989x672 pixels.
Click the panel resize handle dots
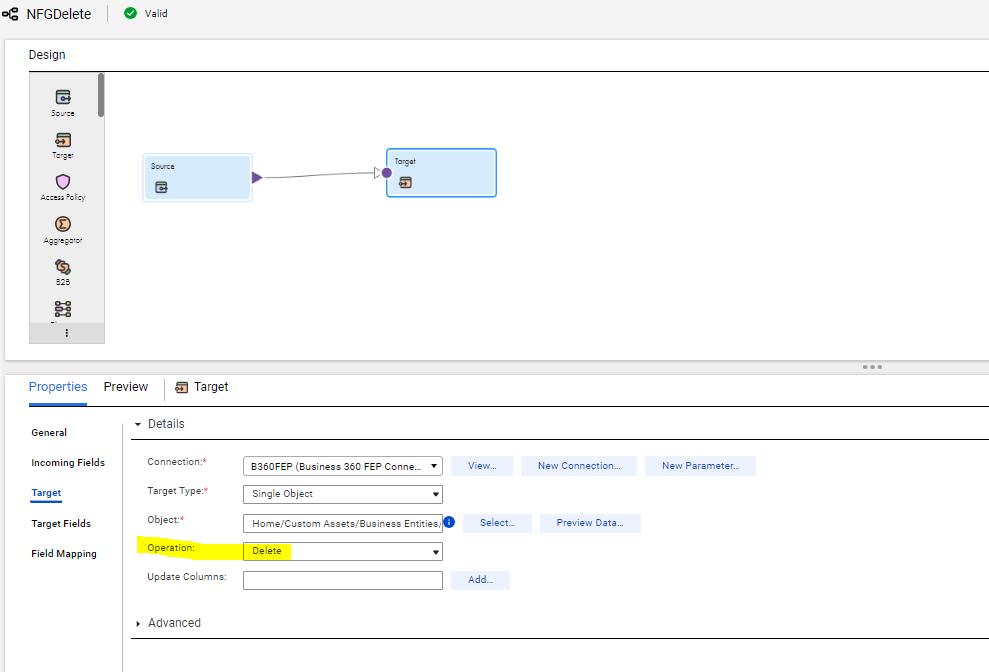point(872,367)
